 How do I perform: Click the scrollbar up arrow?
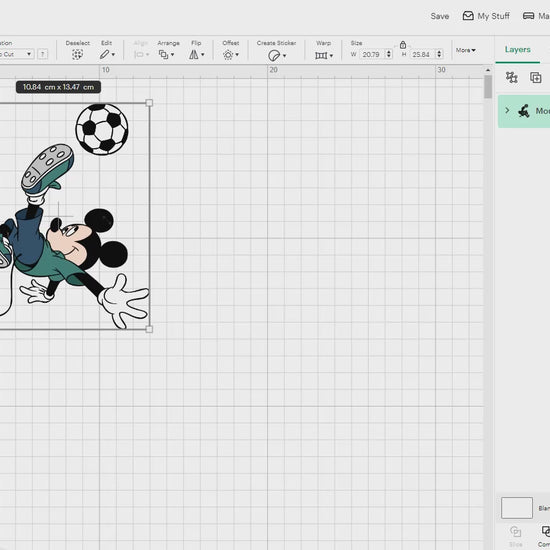488,70
